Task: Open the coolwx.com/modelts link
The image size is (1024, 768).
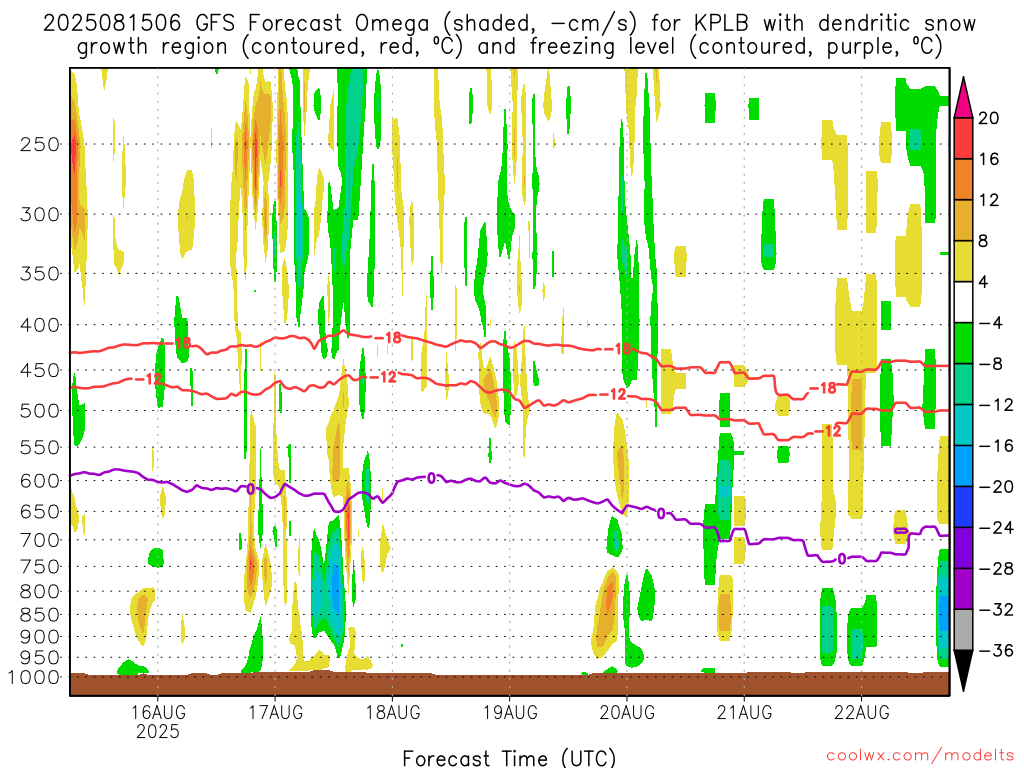Action: coord(920,756)
